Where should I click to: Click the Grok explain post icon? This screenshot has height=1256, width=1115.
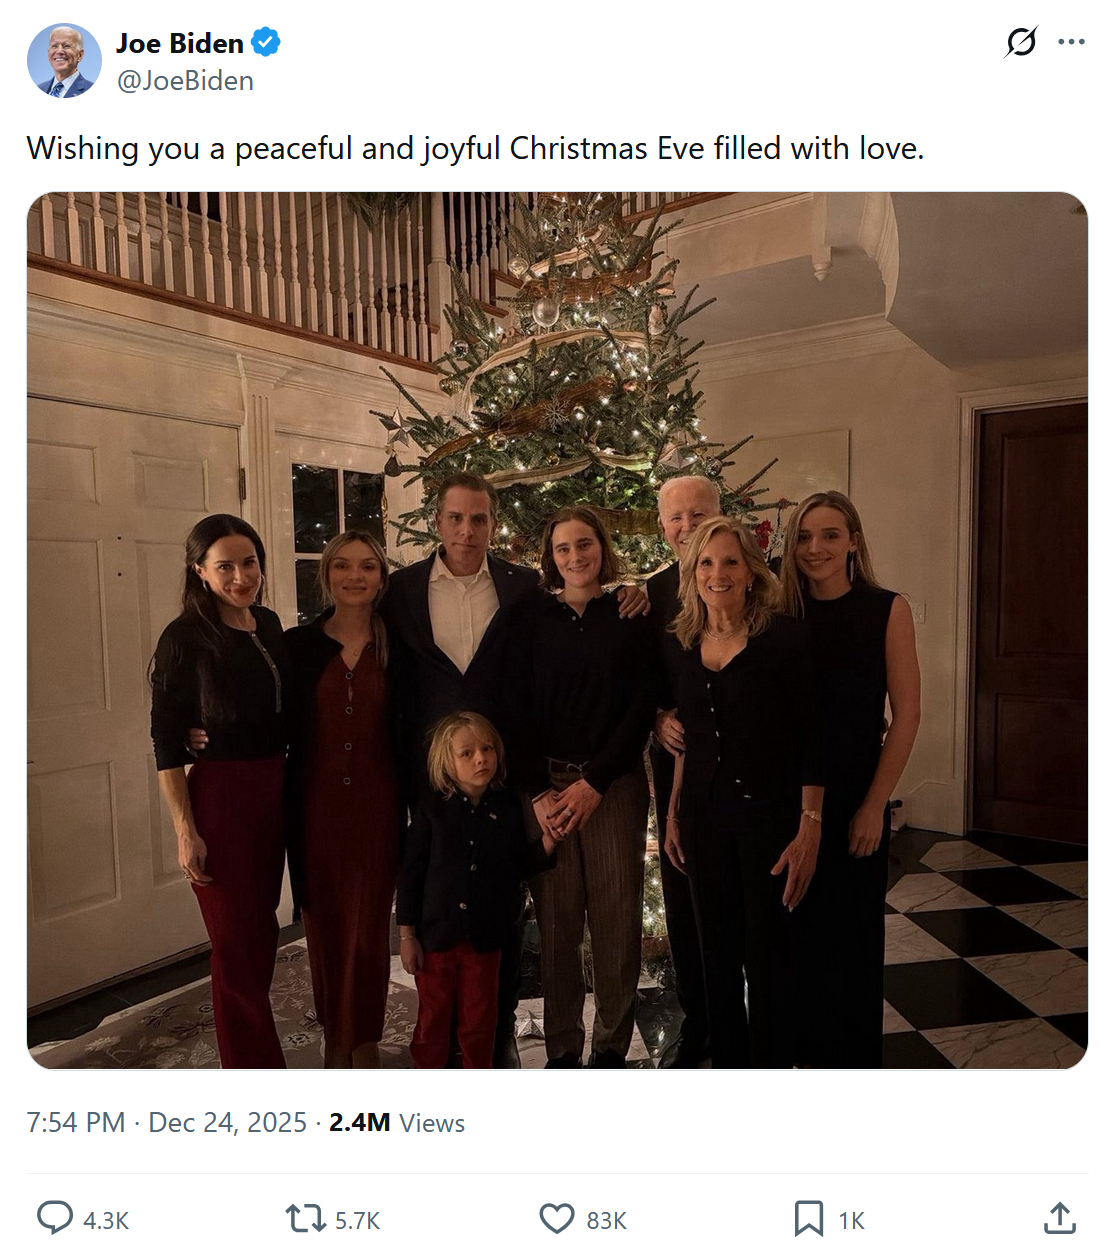[1020, 42]
